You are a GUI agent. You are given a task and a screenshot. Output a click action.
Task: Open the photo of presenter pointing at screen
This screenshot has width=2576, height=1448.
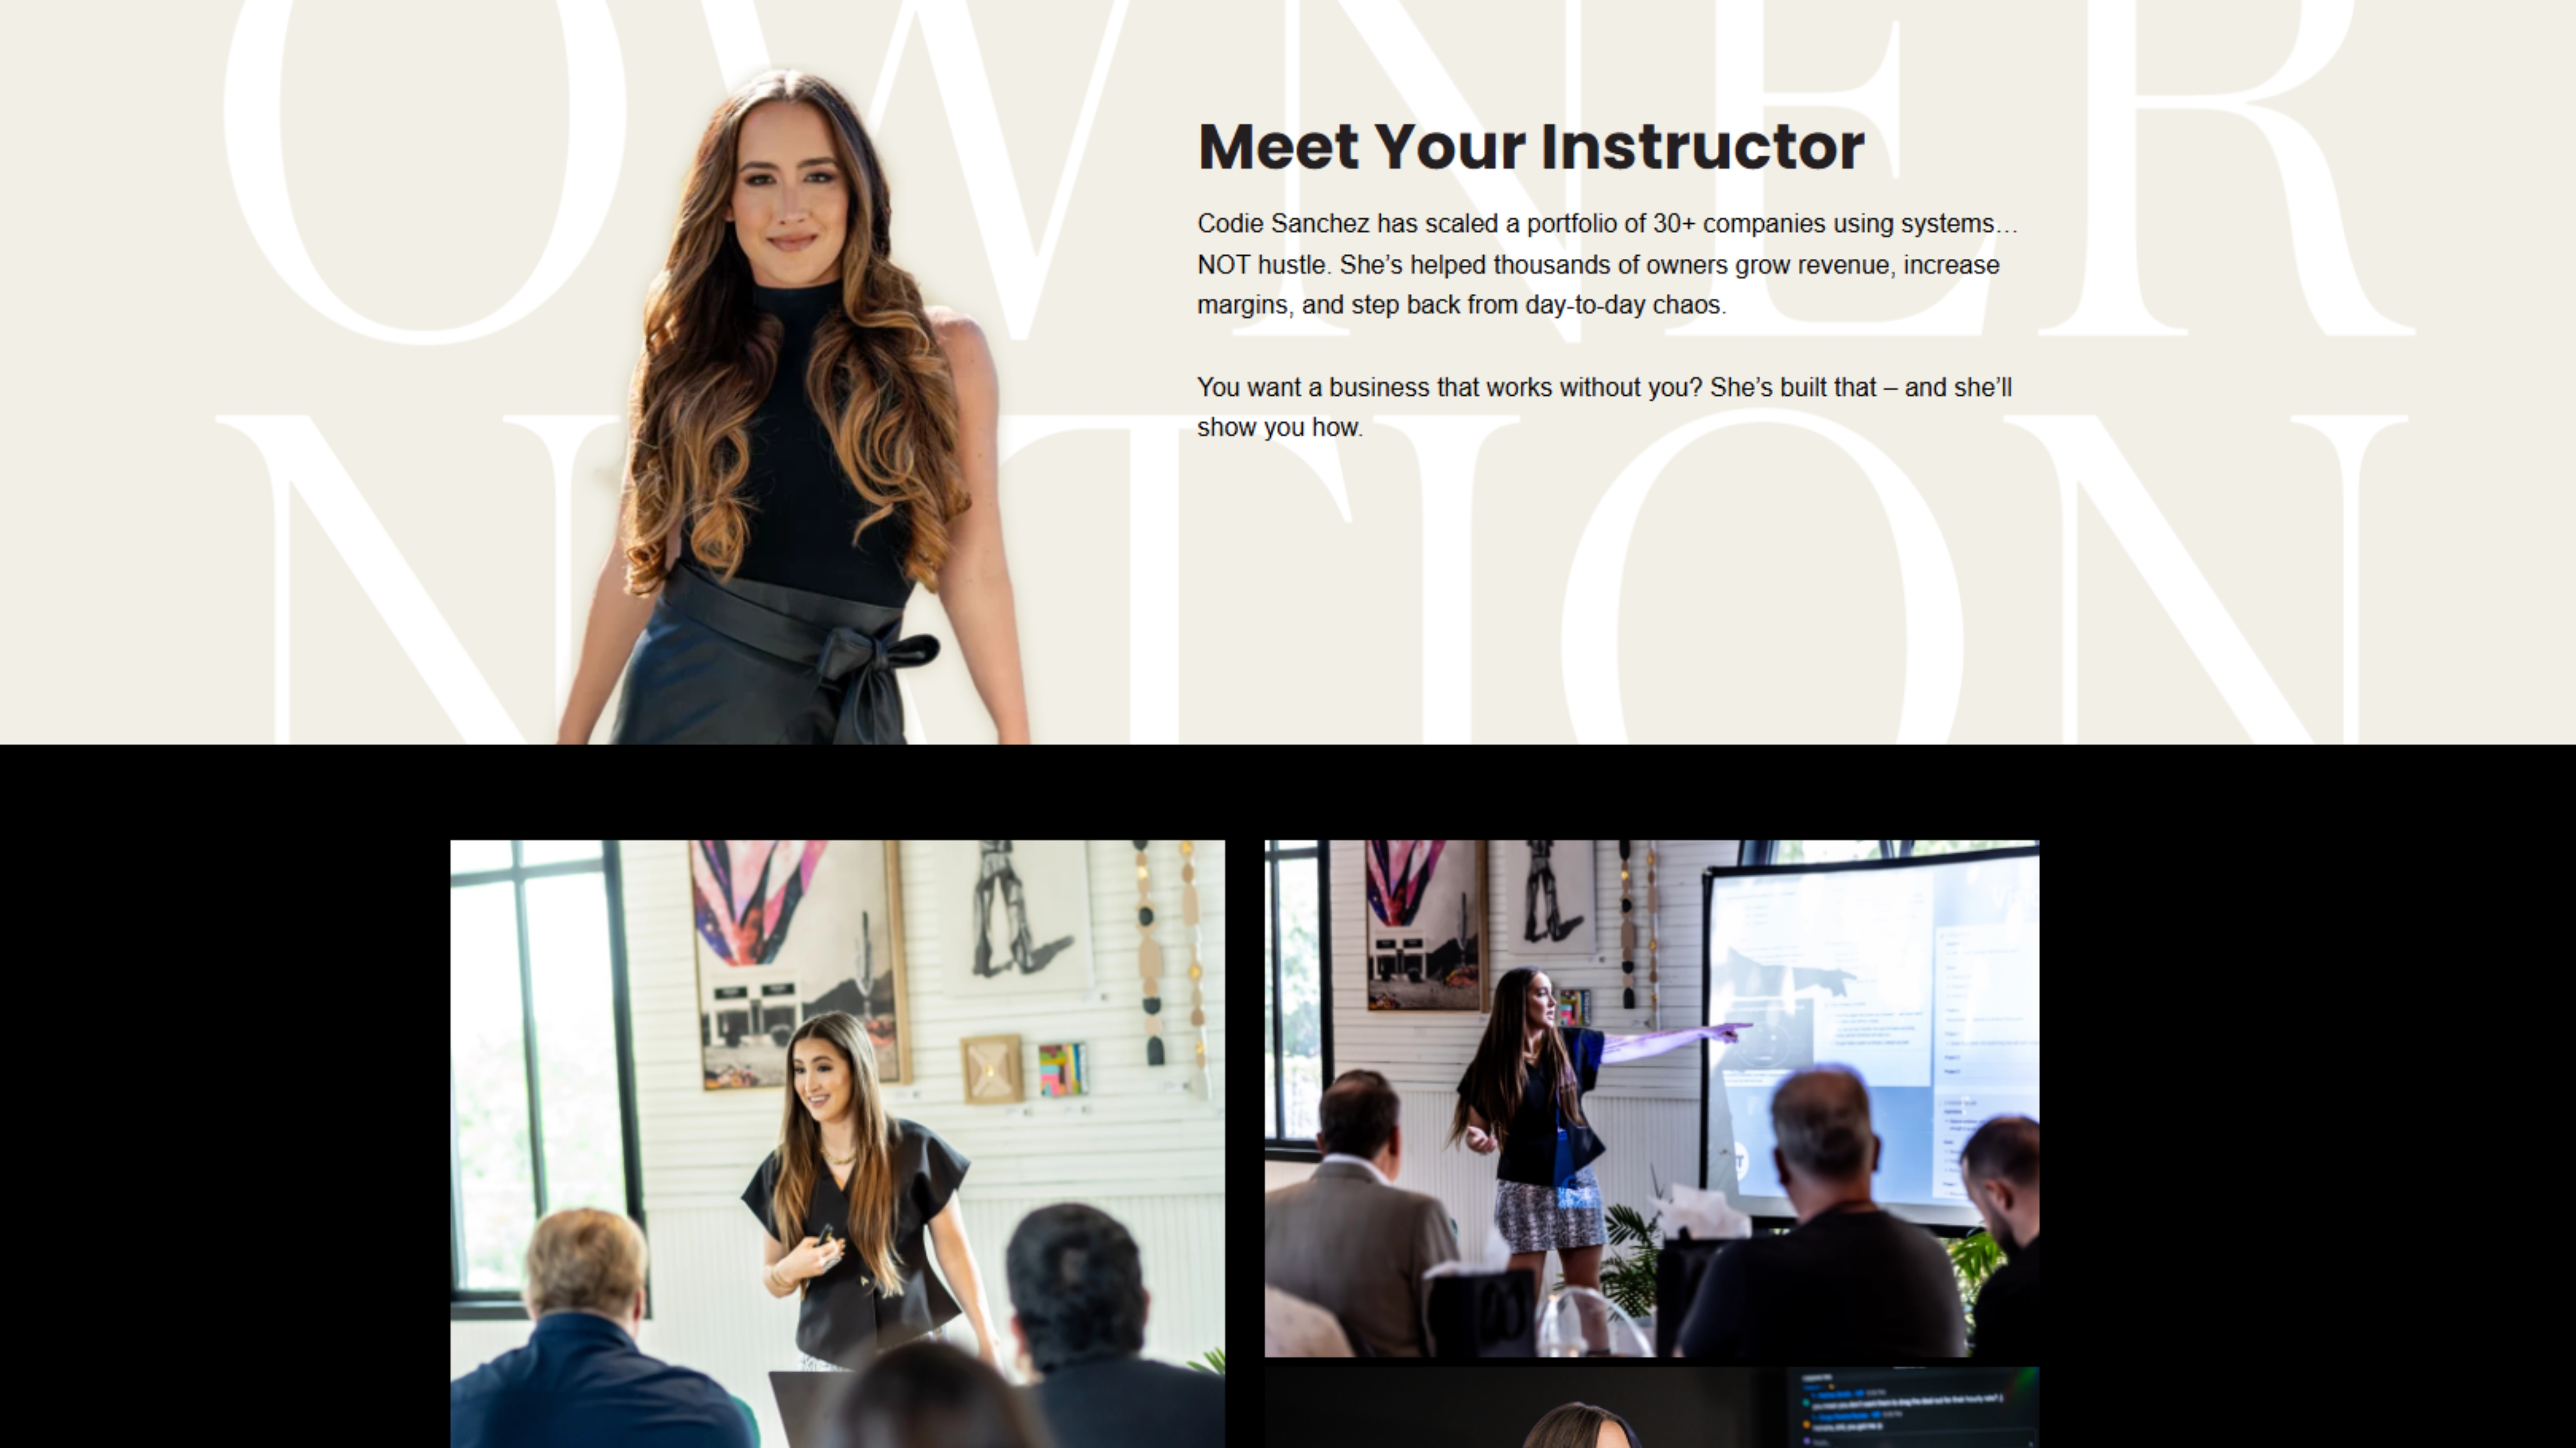[x=1651, y=1098]
